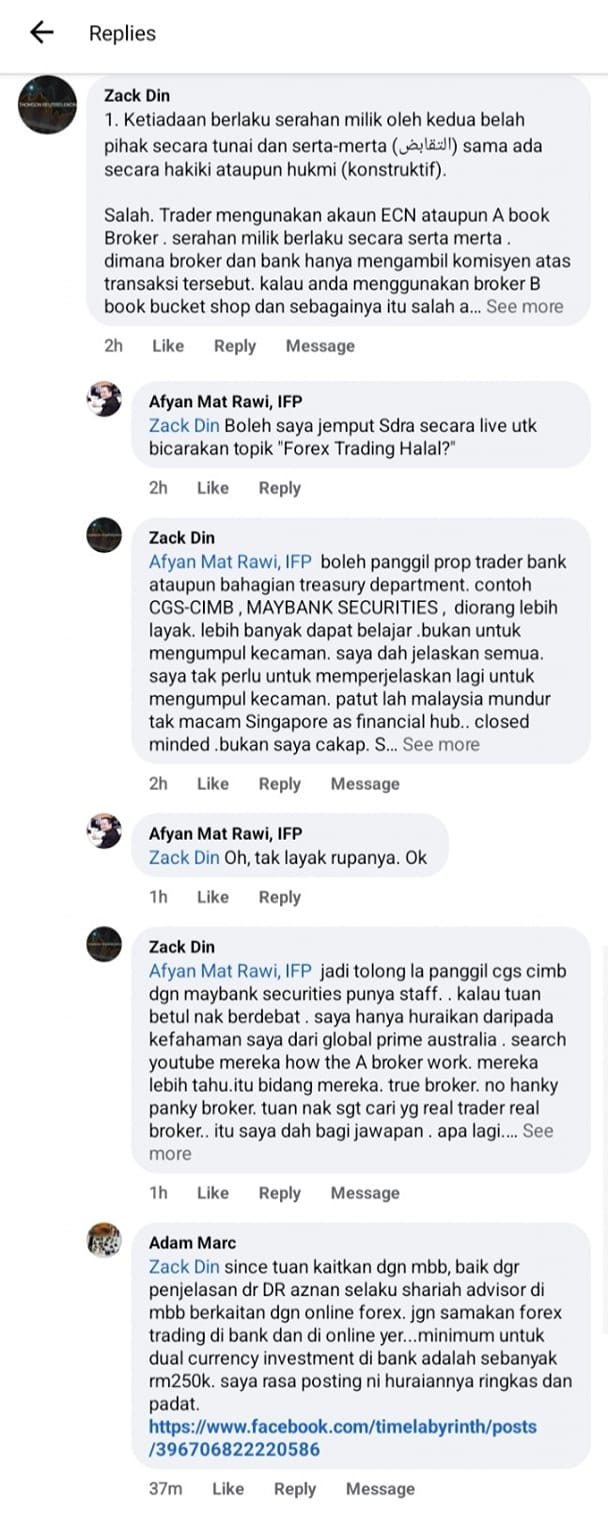Open tagged 'Afyan Mat Rawi, IFP' in CGS-CIMB comment
The height and width of the screenshot is (1514, 608).
coord(231,562)
